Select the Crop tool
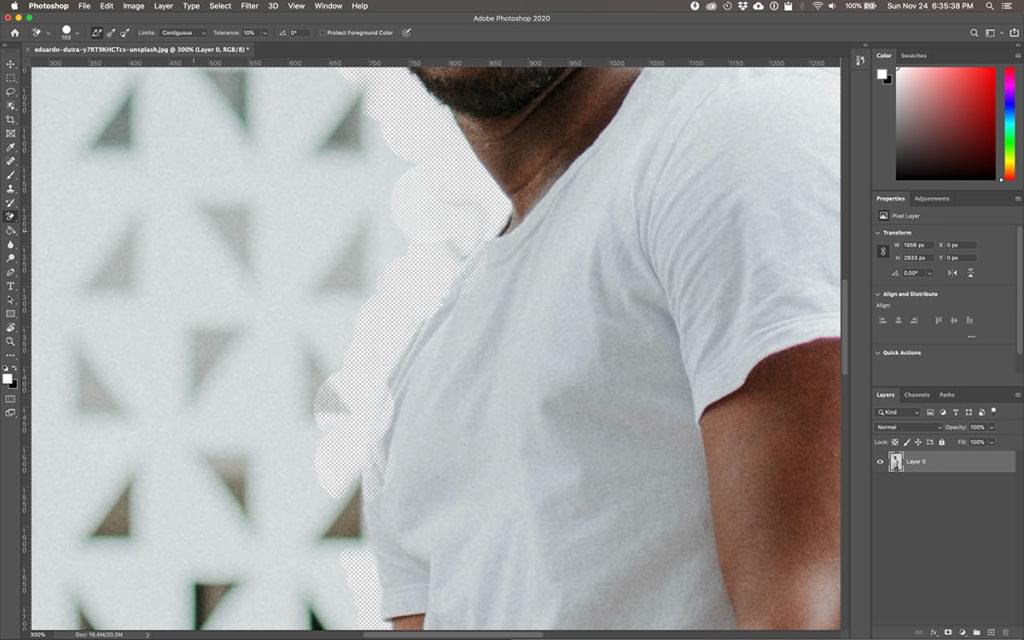 pos(11,119)
